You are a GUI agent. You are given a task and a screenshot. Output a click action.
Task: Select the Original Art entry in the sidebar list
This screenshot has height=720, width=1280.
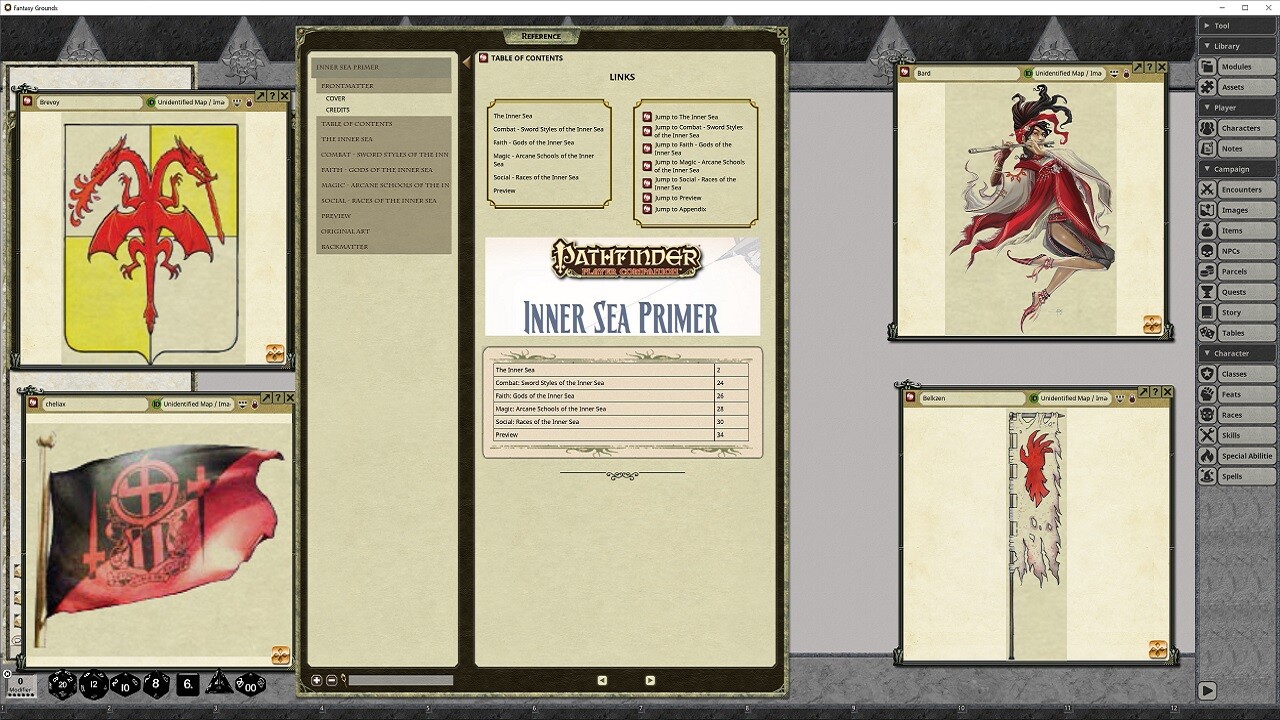point(345,230)
